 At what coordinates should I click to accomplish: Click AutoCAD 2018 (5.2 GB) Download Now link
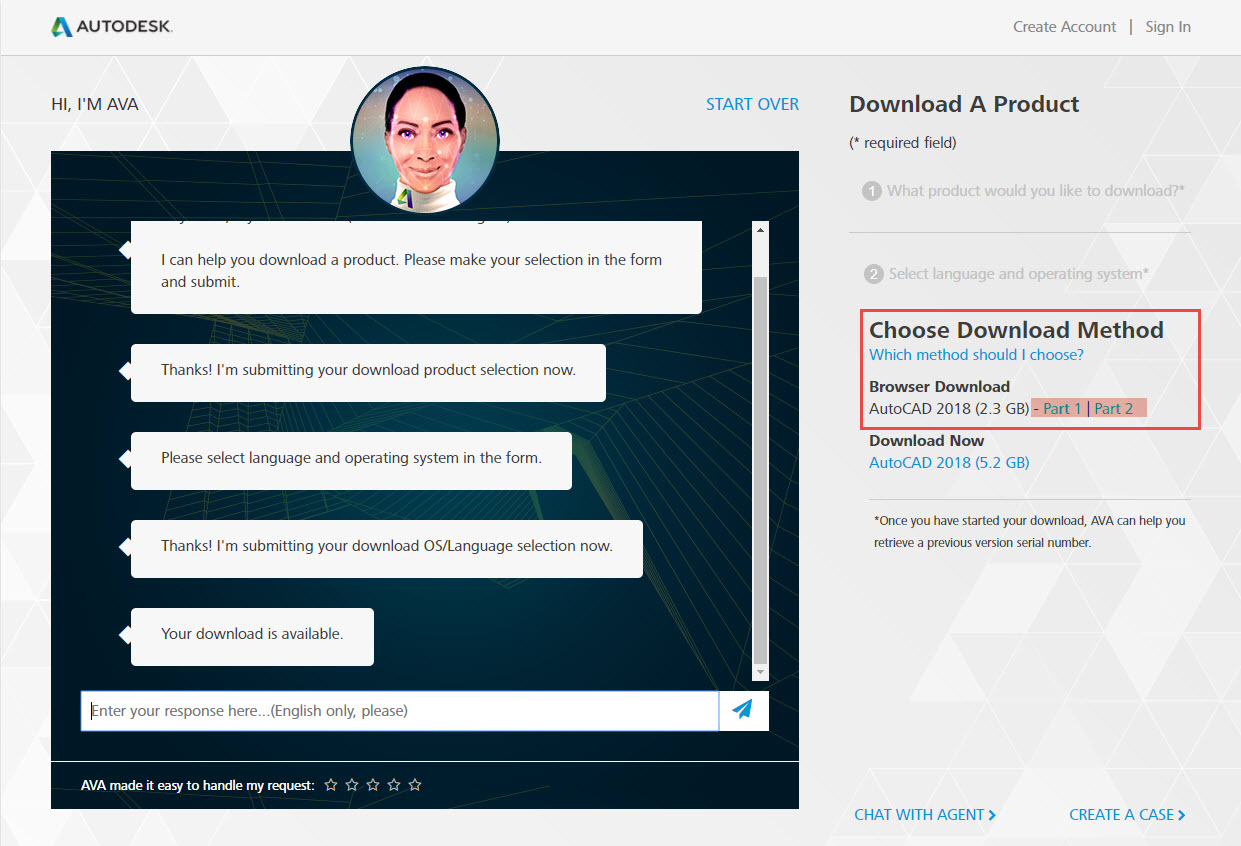949,463
